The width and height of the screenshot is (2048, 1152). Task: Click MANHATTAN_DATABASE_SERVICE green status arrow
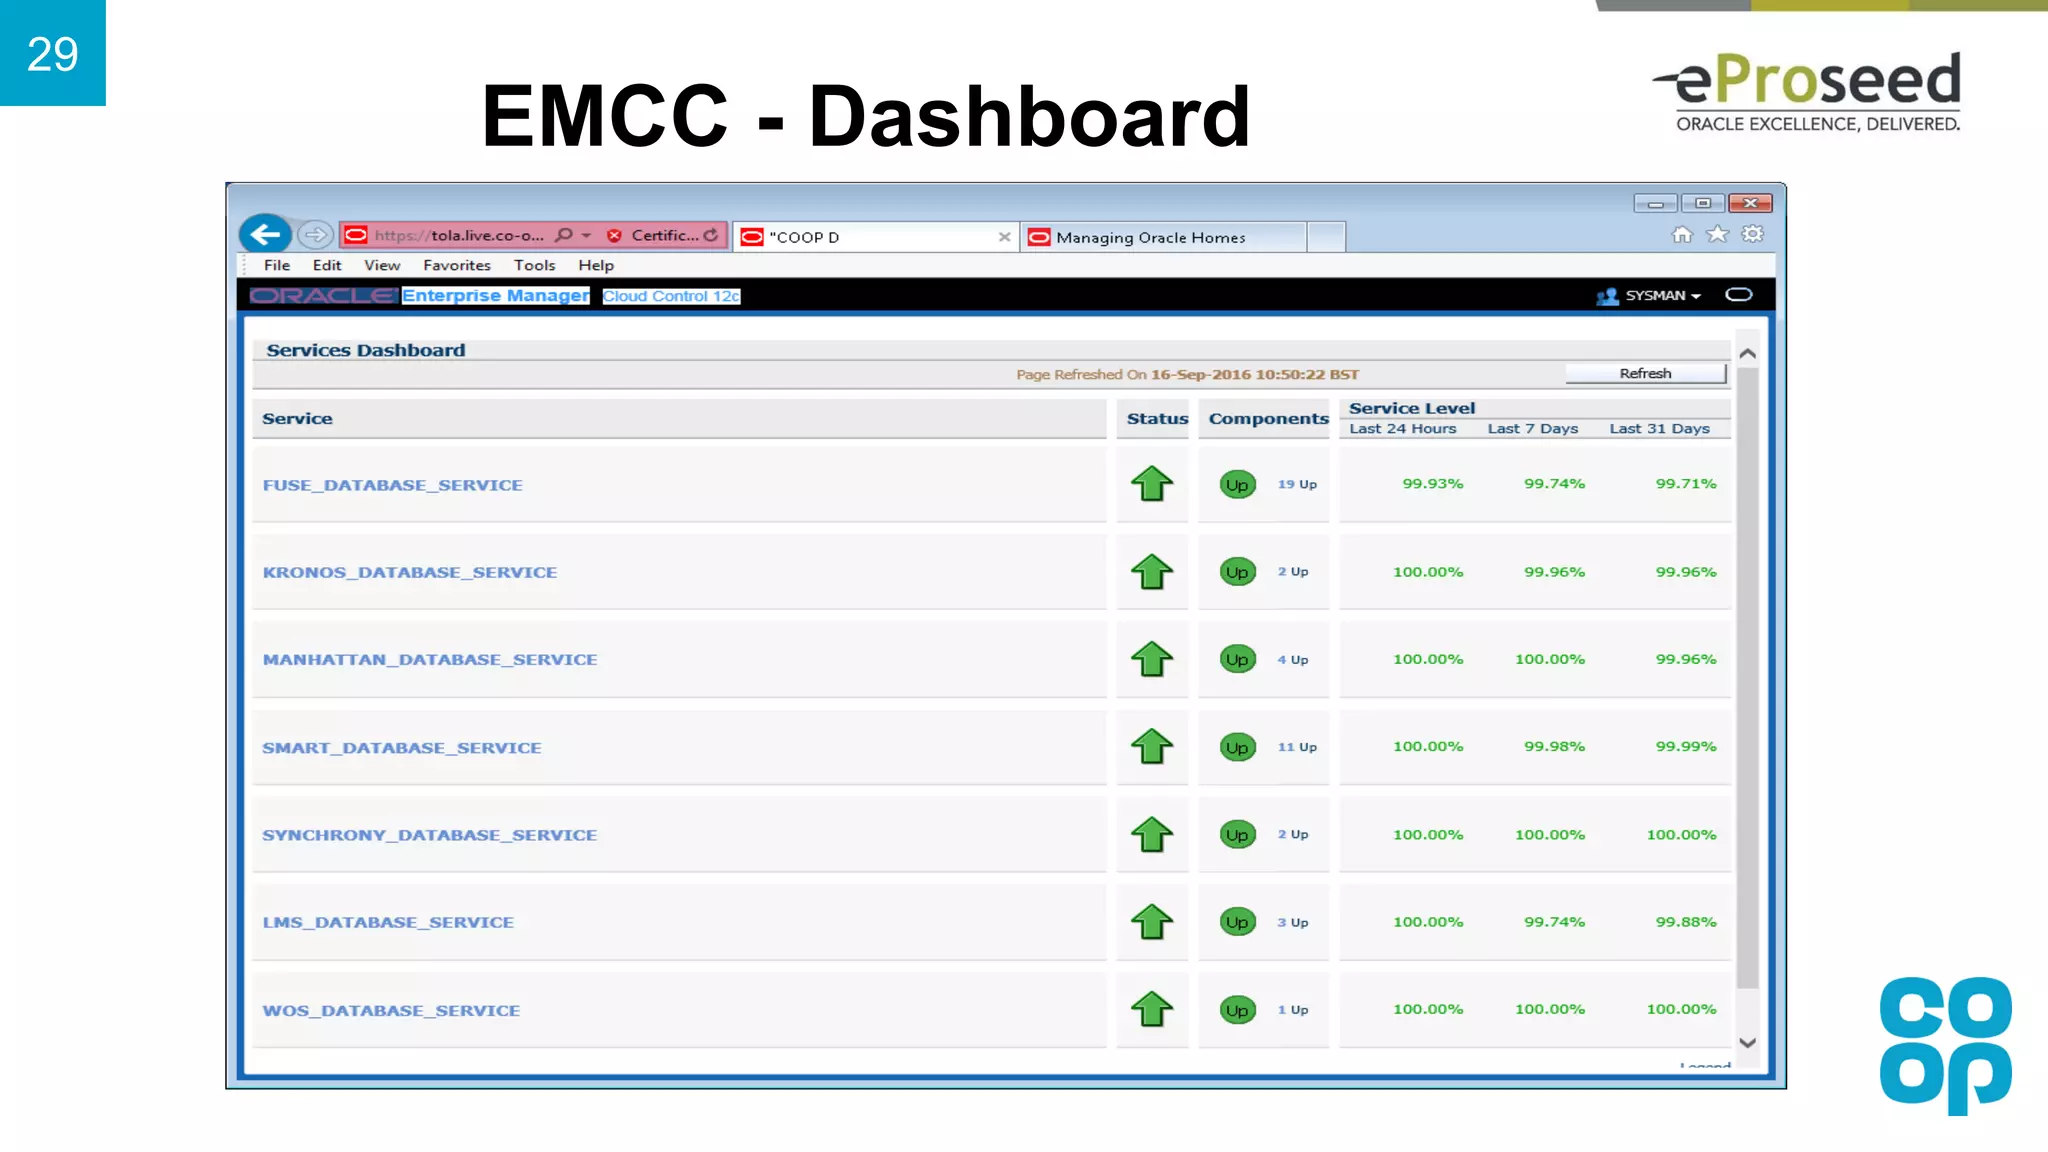pyautogui.click(x=1152, y=659)
